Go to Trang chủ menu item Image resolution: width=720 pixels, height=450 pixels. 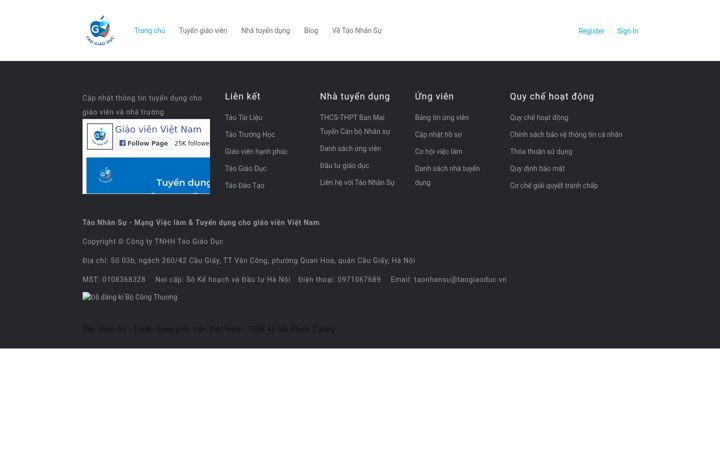[150, 31]
